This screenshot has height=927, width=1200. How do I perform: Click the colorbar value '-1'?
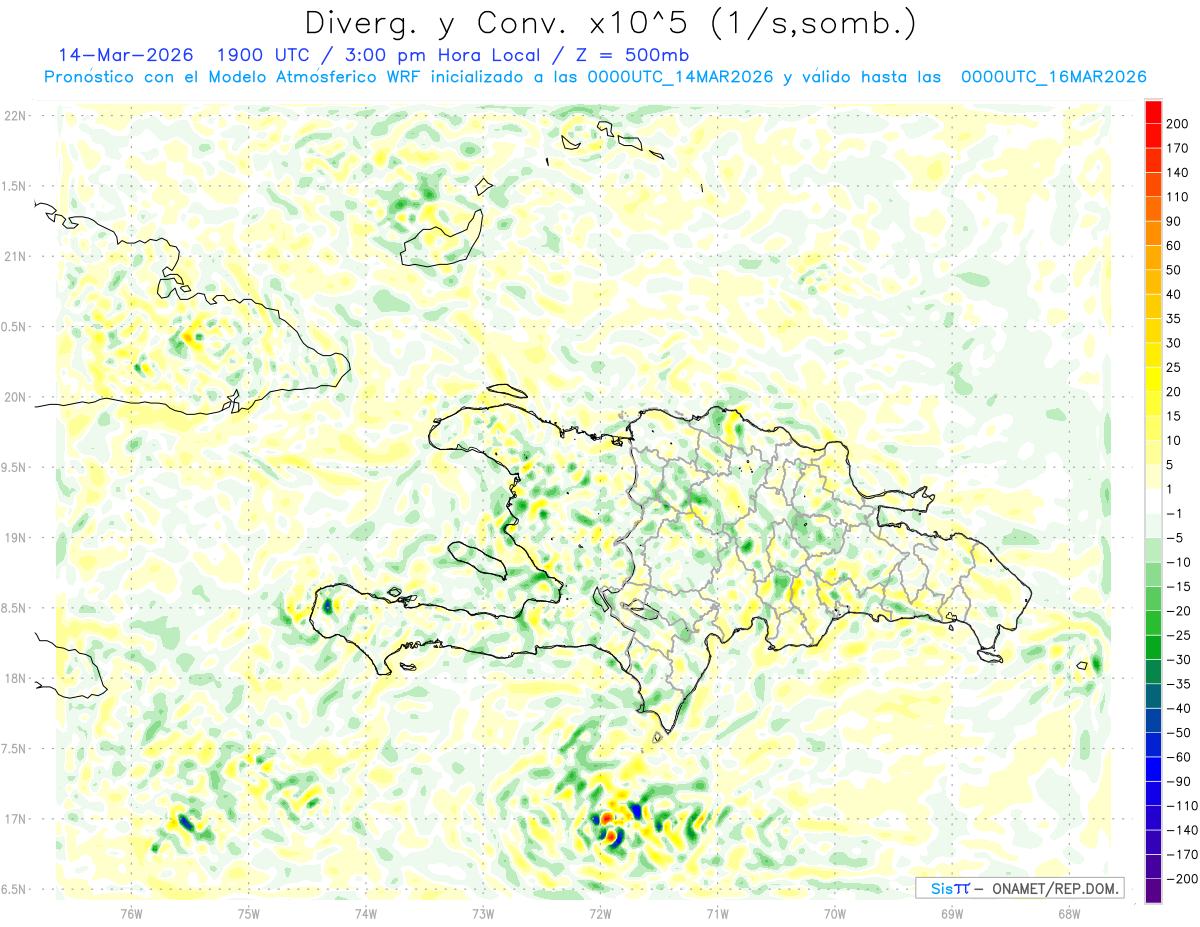1175,514
